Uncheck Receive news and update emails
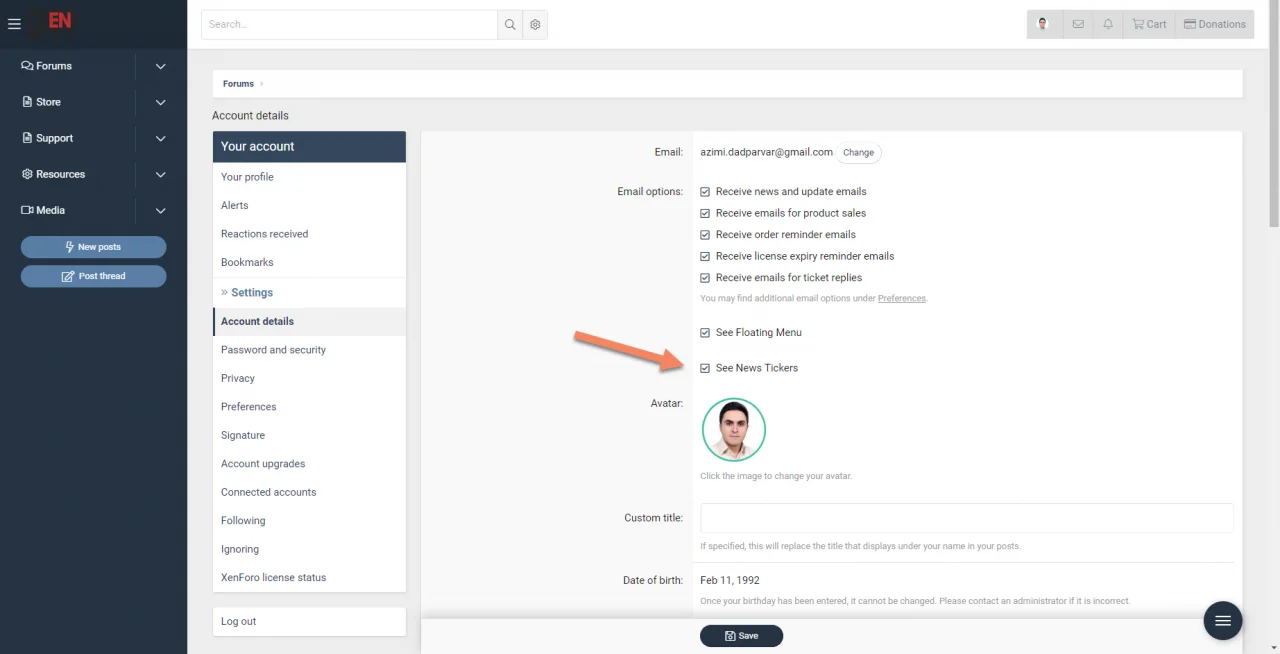1280x654 pixels. (x=705, y=192)
